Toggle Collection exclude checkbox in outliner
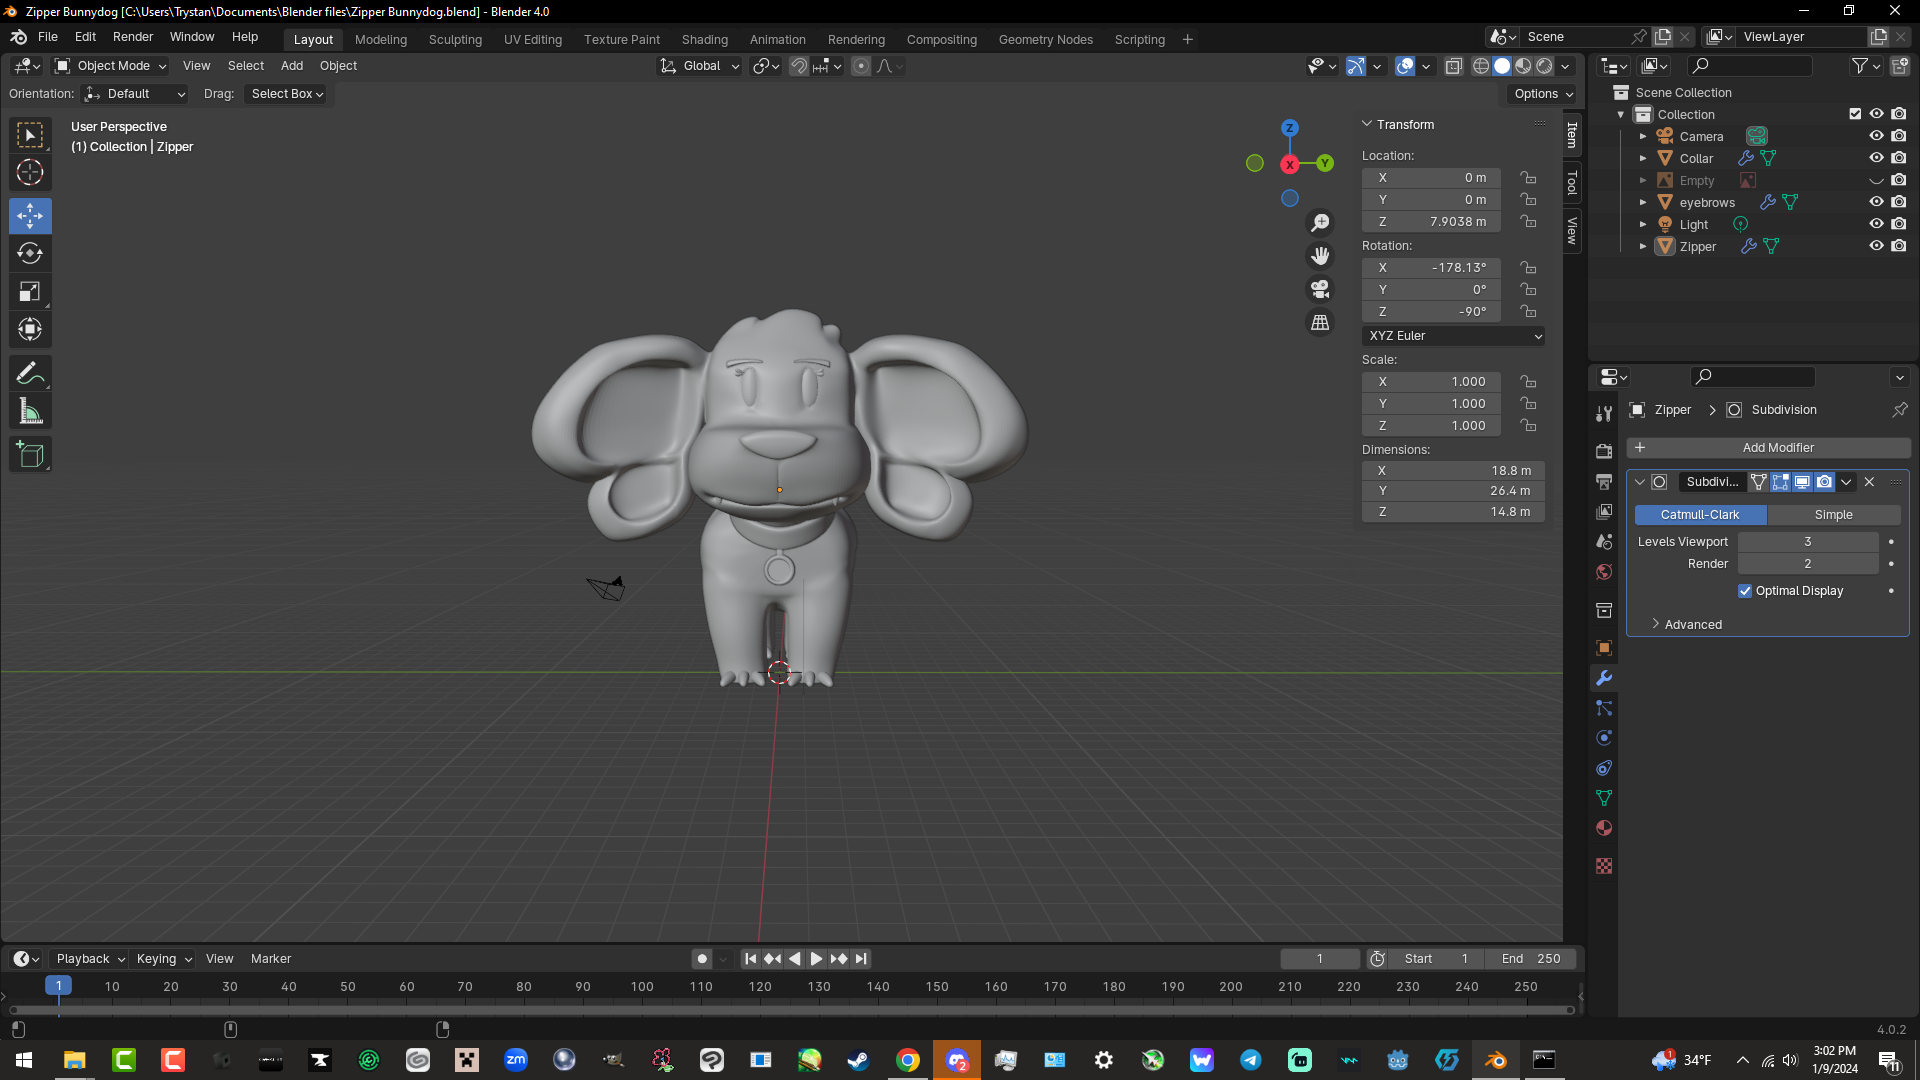This screenshot has height=1080, width=1920. click(1855, 114)
